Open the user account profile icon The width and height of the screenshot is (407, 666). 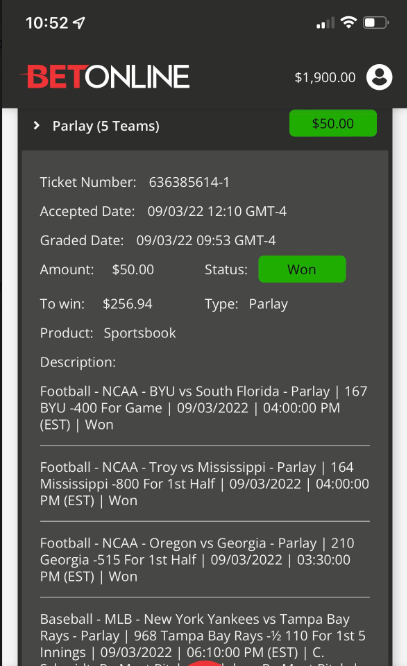[379, 77]
